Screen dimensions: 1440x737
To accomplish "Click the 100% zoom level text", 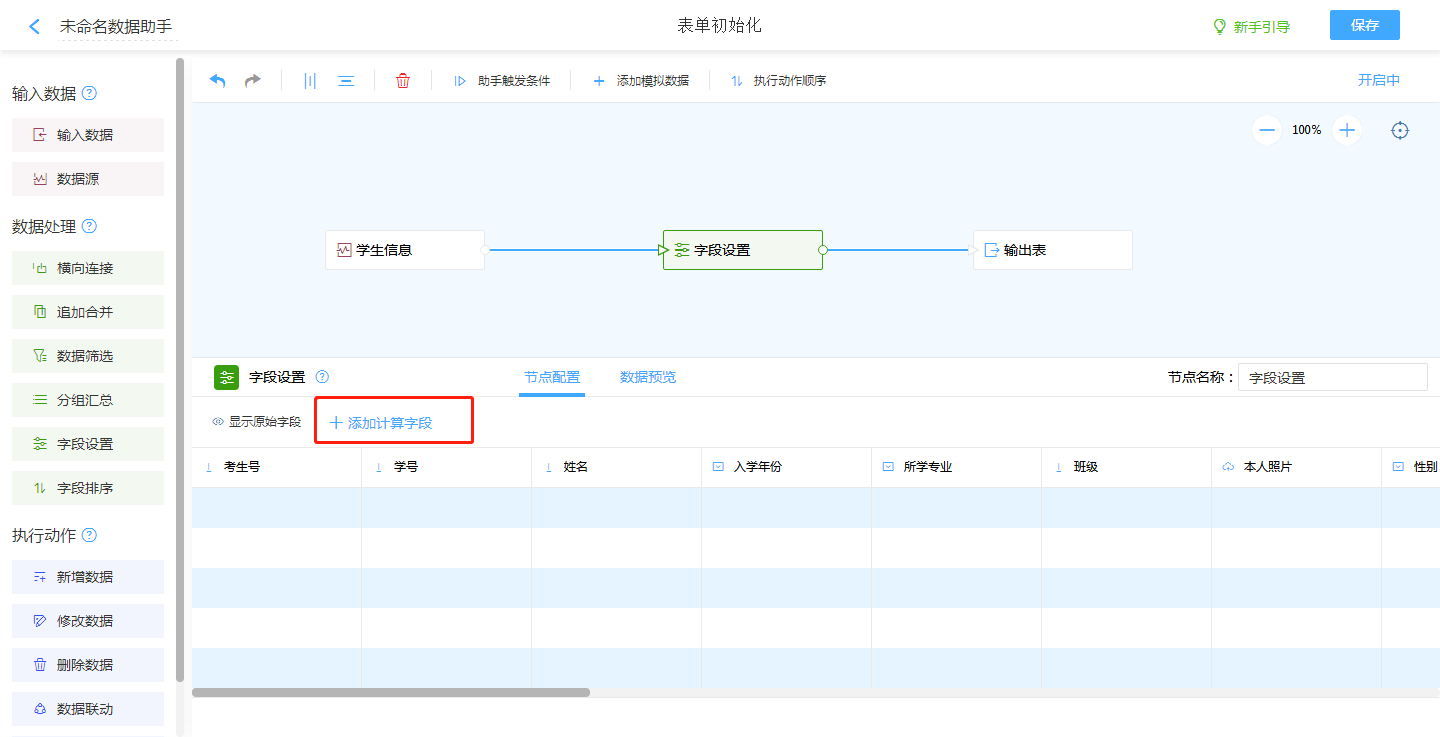I will (x=1307, y=130).
